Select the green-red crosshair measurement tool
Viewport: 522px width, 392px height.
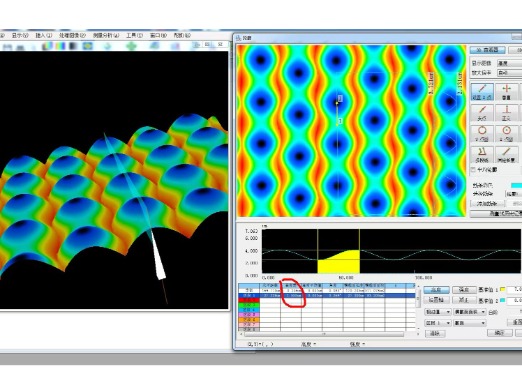click(x=506, y=92)
